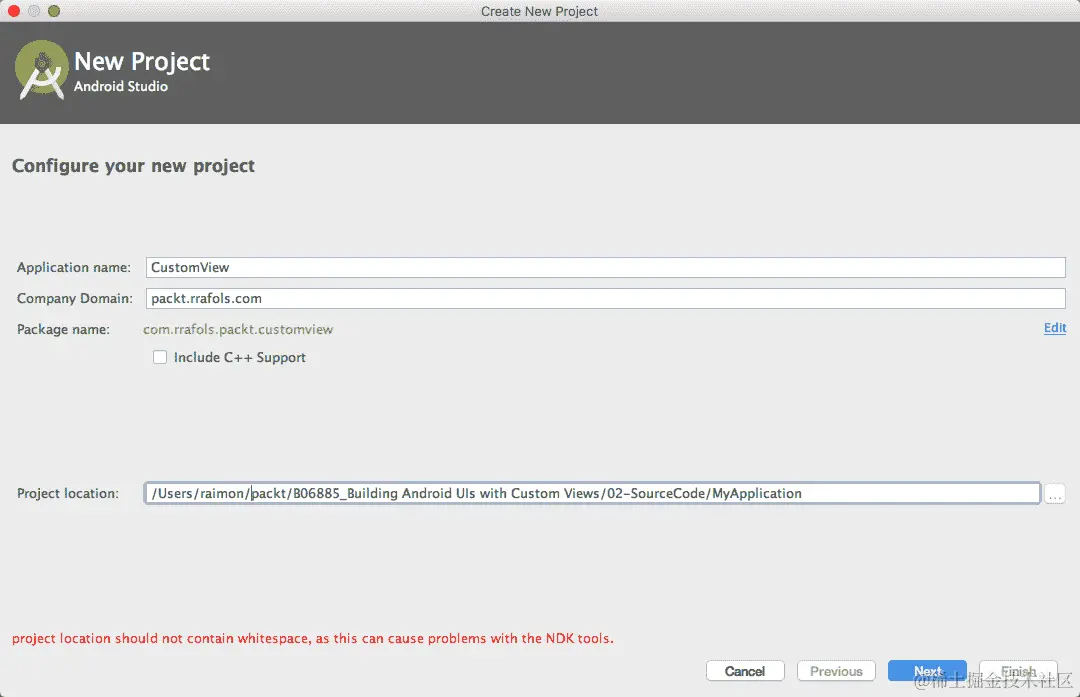Enable Include C++ Support checkbox
The image size is (1080, 697).
tap(160, 357)
